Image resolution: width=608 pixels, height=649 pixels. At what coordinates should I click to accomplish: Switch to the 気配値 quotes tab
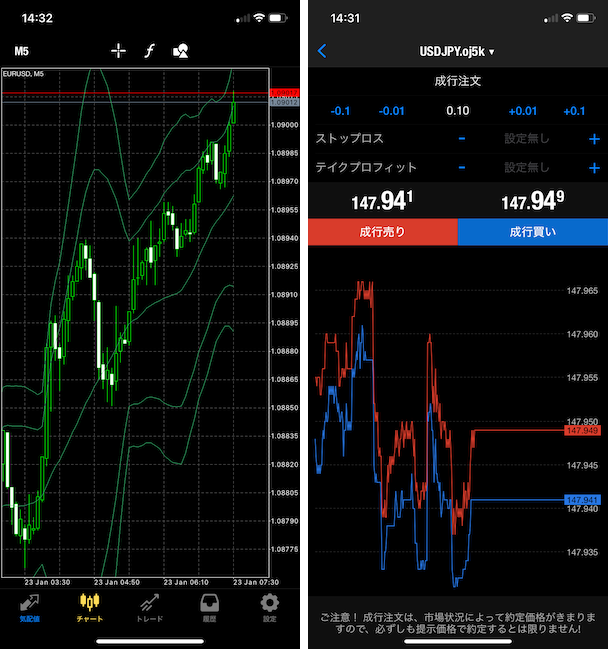tap(29, 608)
